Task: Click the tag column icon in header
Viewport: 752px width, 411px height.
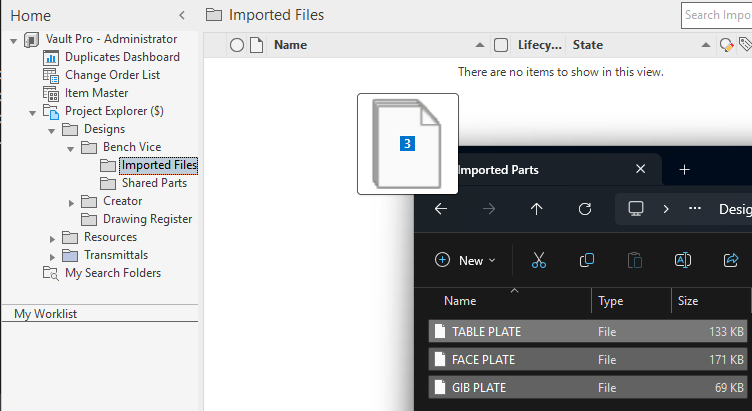Action: point(745,45)
